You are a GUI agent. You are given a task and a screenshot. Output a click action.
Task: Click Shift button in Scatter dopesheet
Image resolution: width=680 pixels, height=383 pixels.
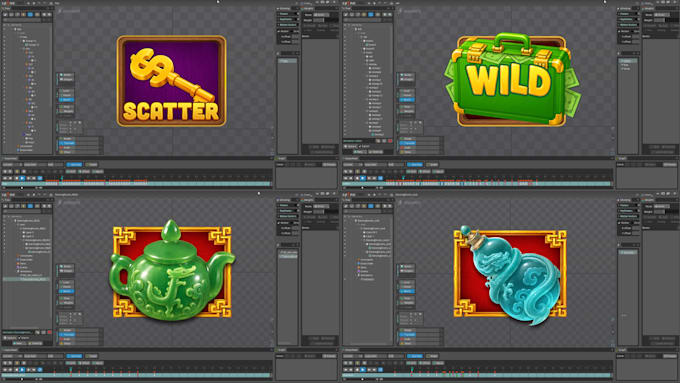71,171
